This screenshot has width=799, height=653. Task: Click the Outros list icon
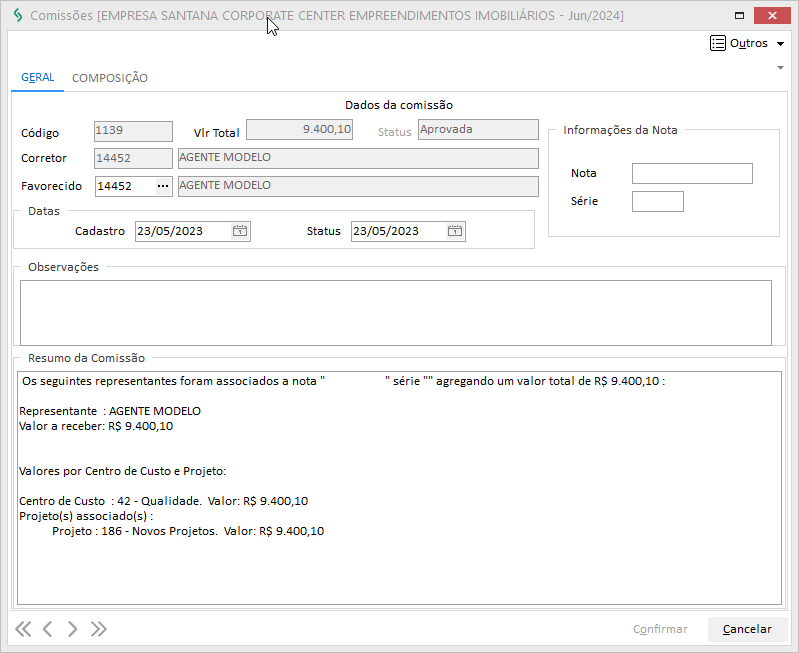tap(717, 43)
